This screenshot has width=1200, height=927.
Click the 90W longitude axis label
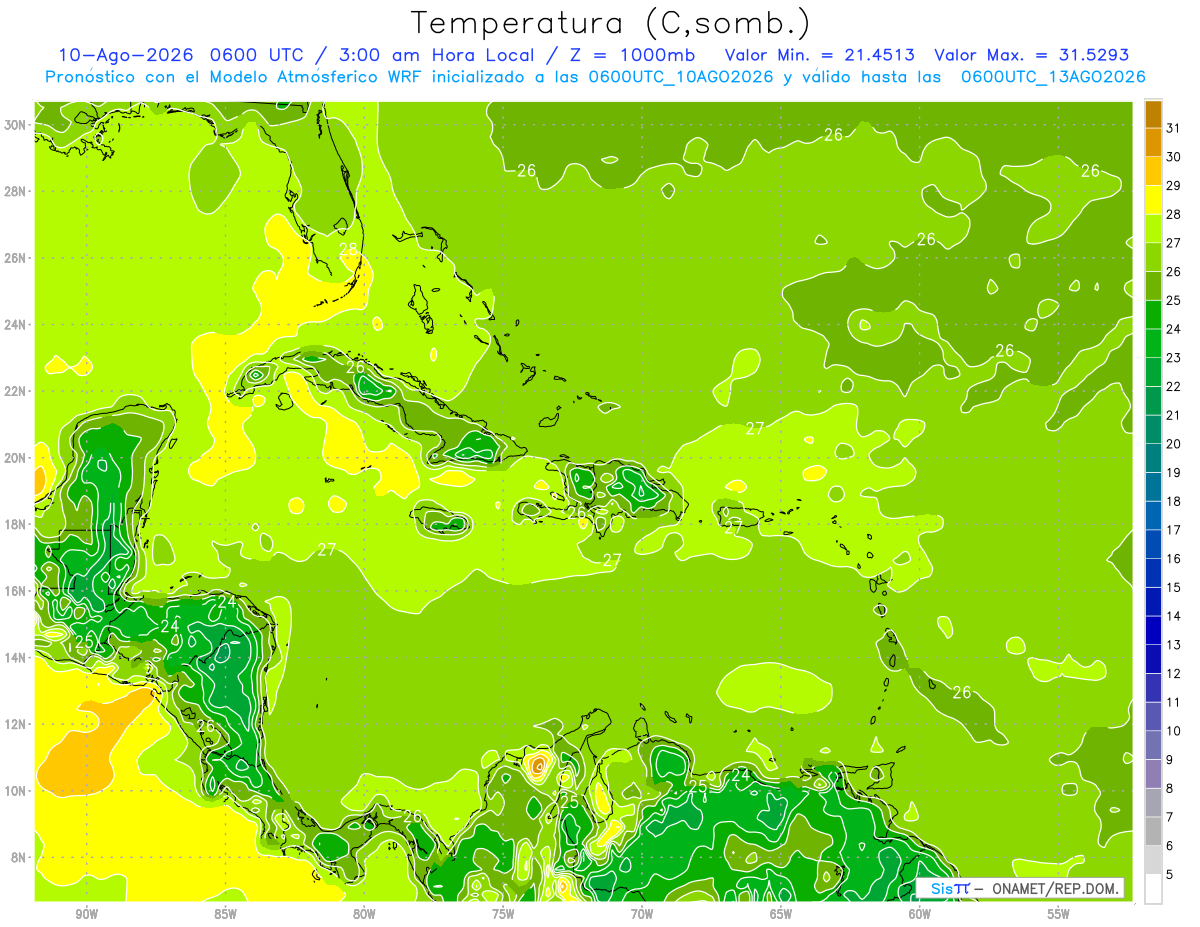pos(86,914)
